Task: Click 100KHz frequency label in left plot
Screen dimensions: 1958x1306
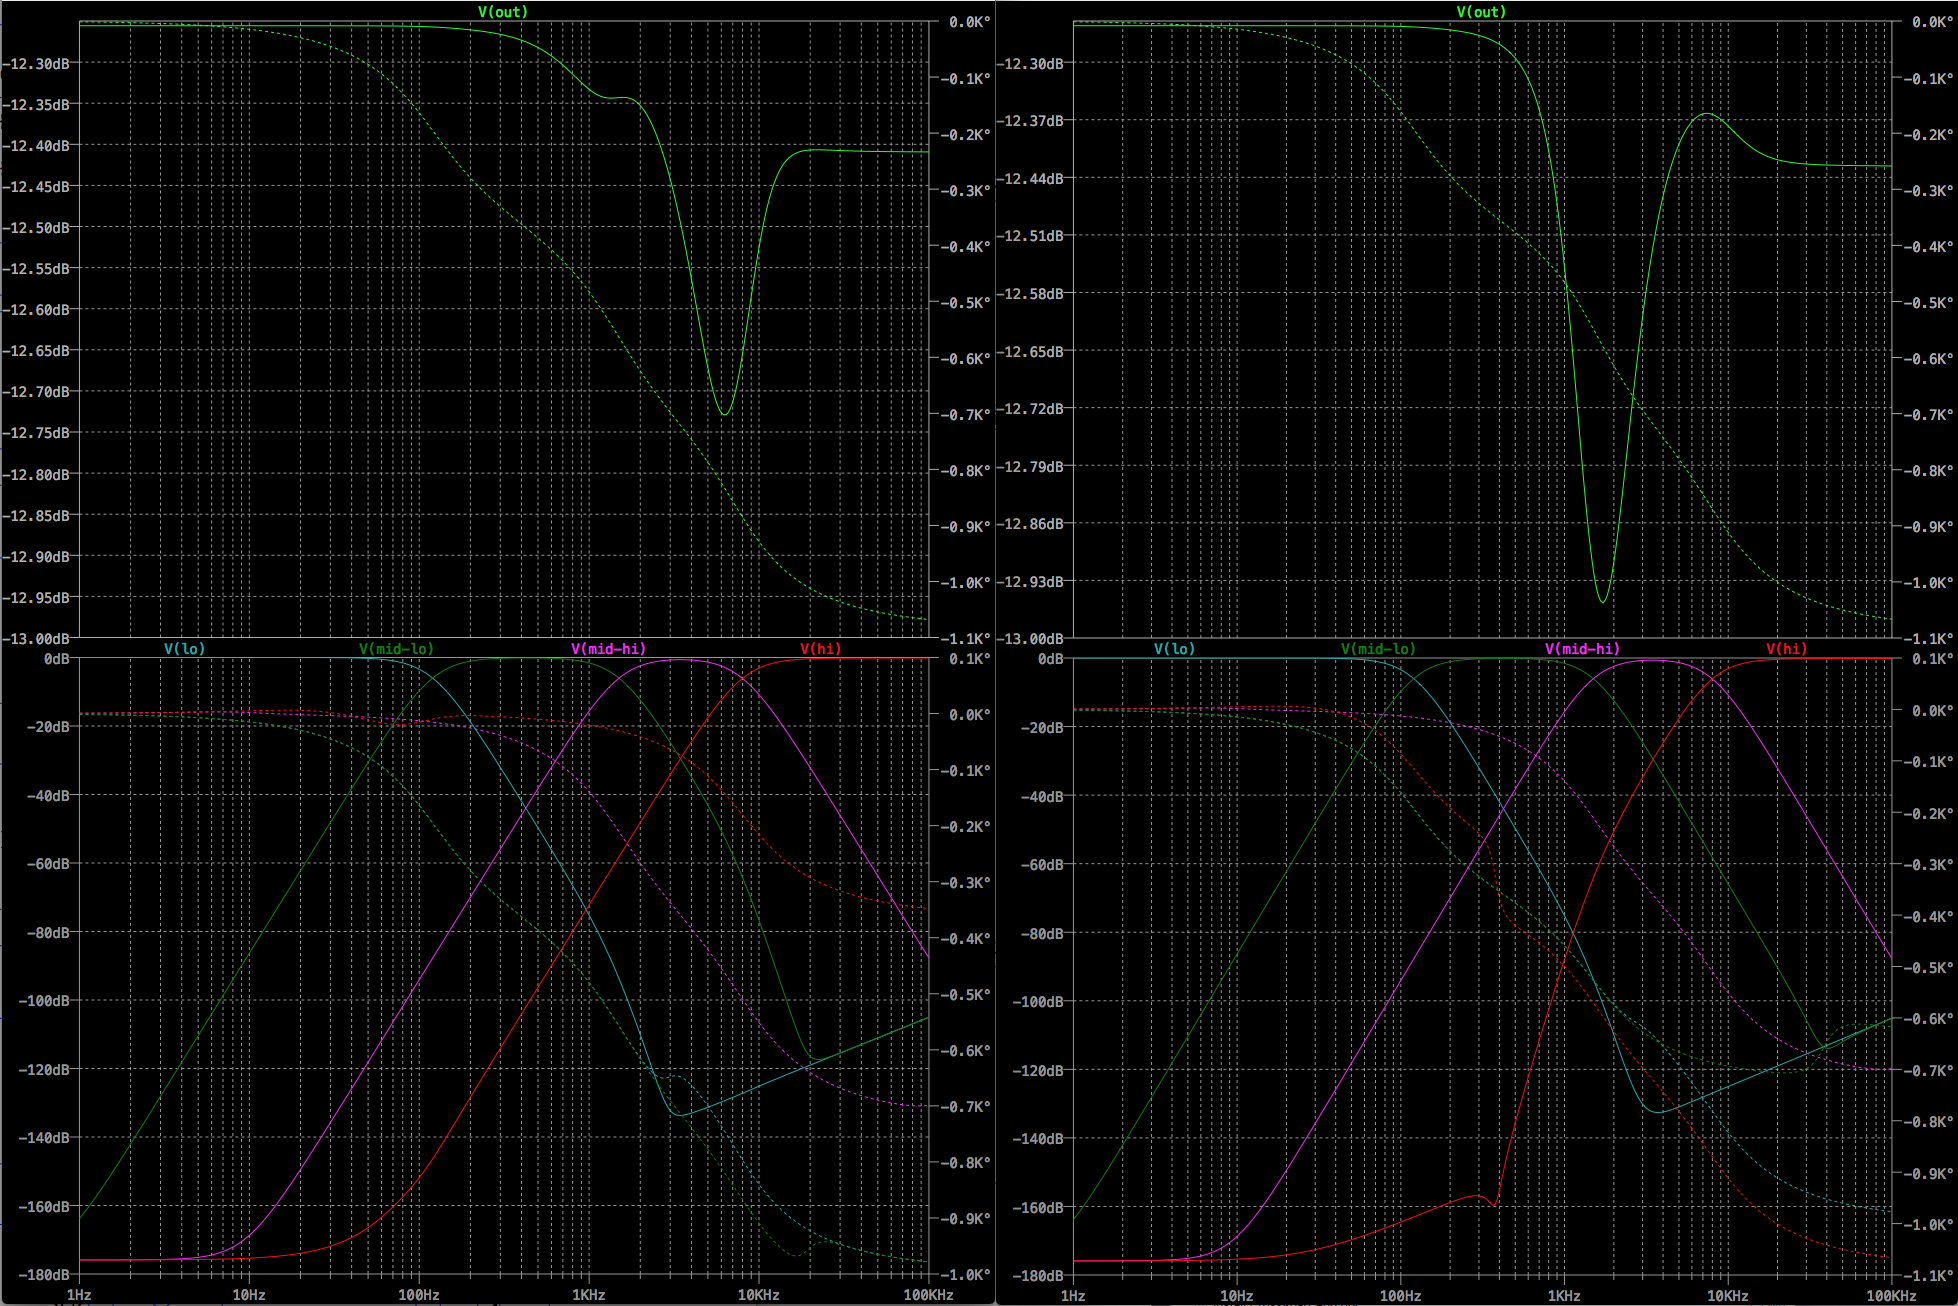Action: pyautogui.click(x=928, y=1294)
